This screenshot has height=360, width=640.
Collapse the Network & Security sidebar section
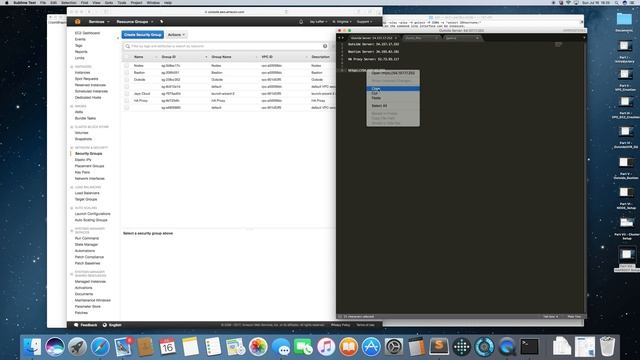click(72, 147)
